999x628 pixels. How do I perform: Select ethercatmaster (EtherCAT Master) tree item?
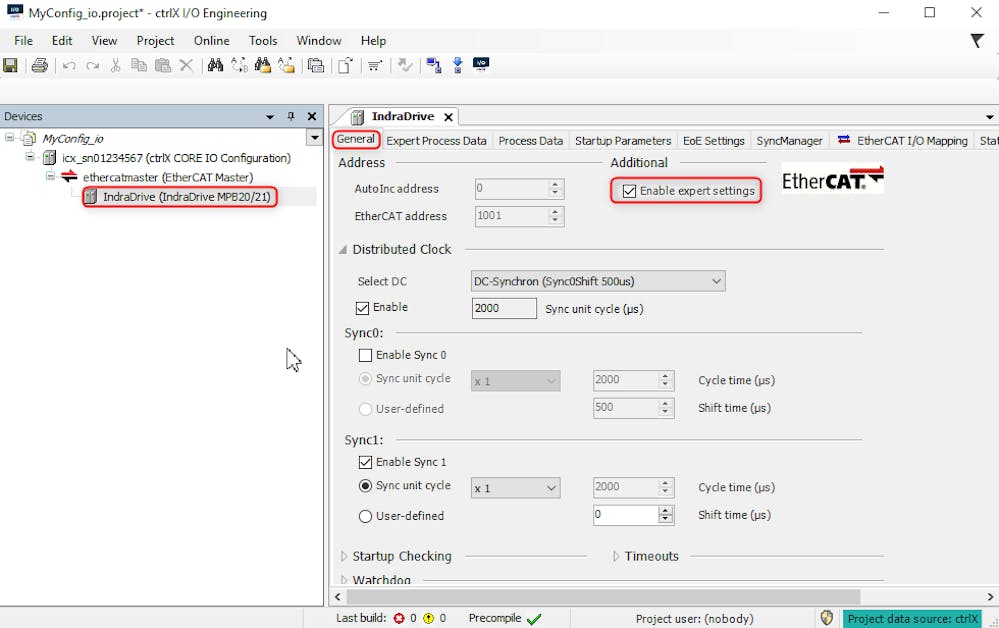click(x=168, y=177)
